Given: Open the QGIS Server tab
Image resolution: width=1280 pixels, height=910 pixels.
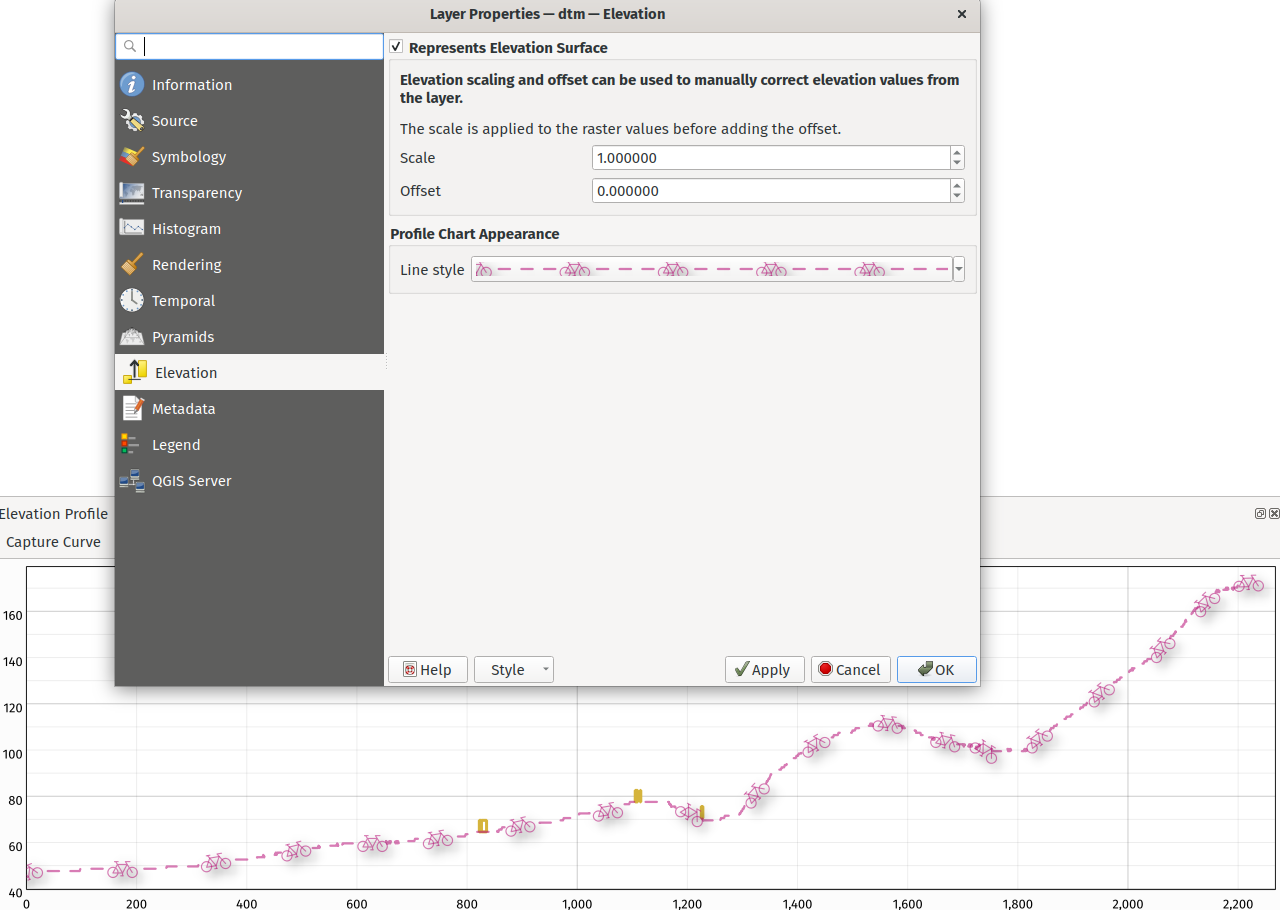Looking at the screenshot, I should (x=191, y=481).
